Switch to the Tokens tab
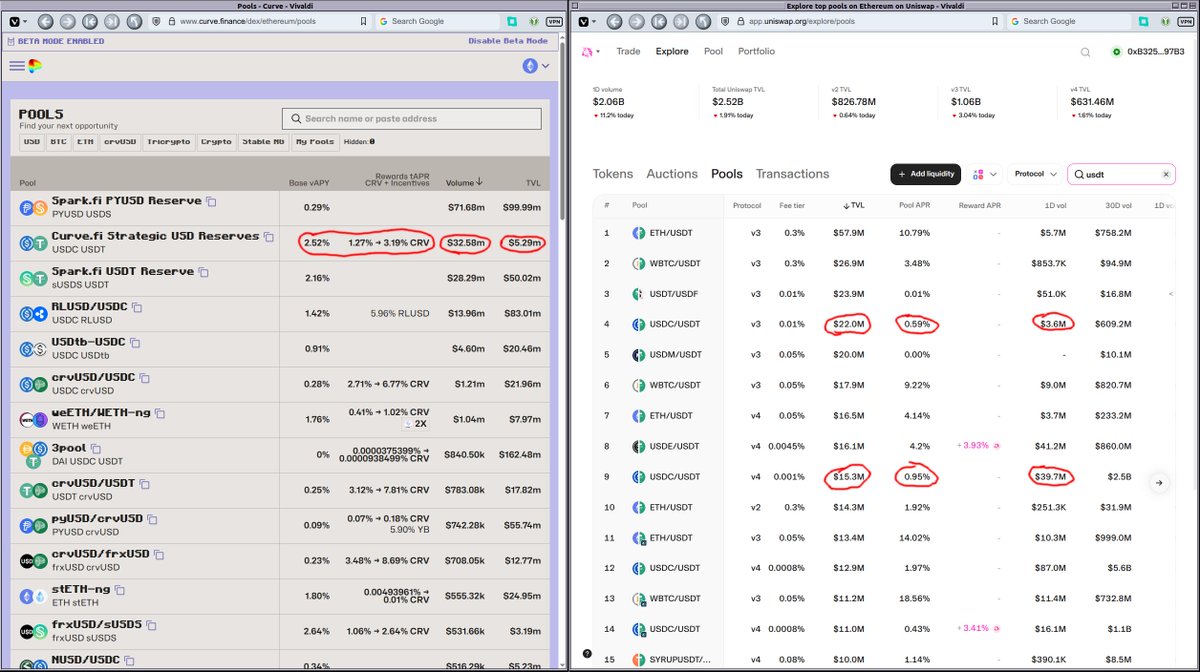 (613, 174)
